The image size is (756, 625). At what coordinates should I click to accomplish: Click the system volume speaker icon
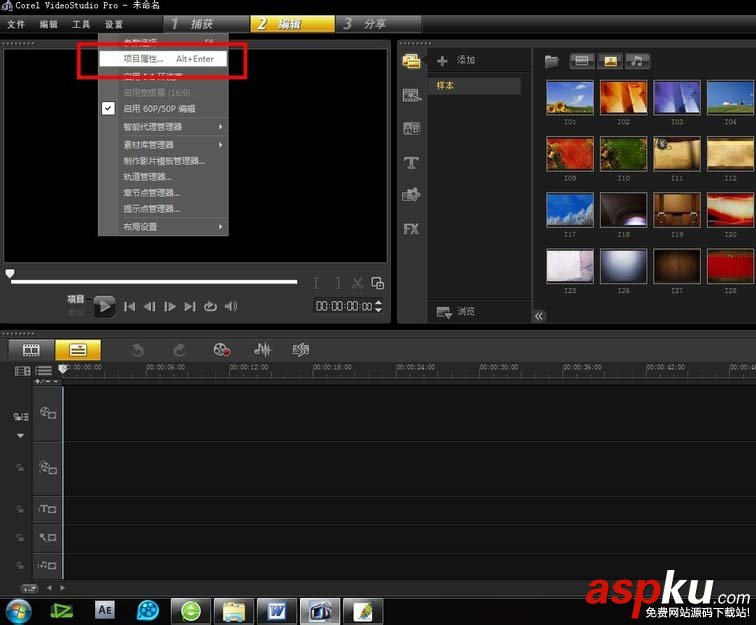pos(231,306)
